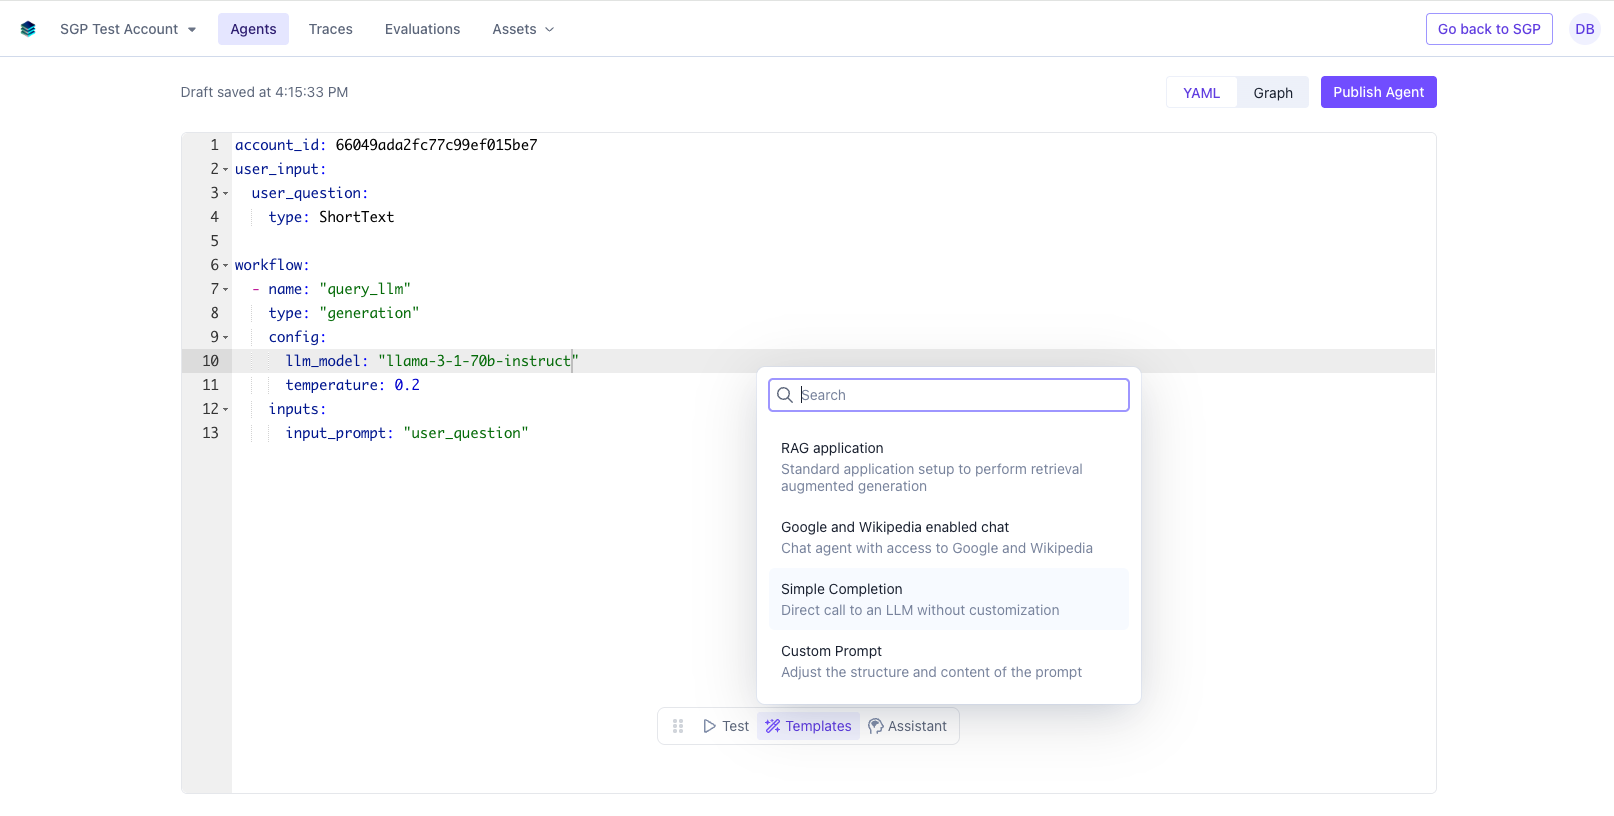This screenshot has width=1614, height=816.
Task: Click the SGP logo icon
Action: (28, 29)
